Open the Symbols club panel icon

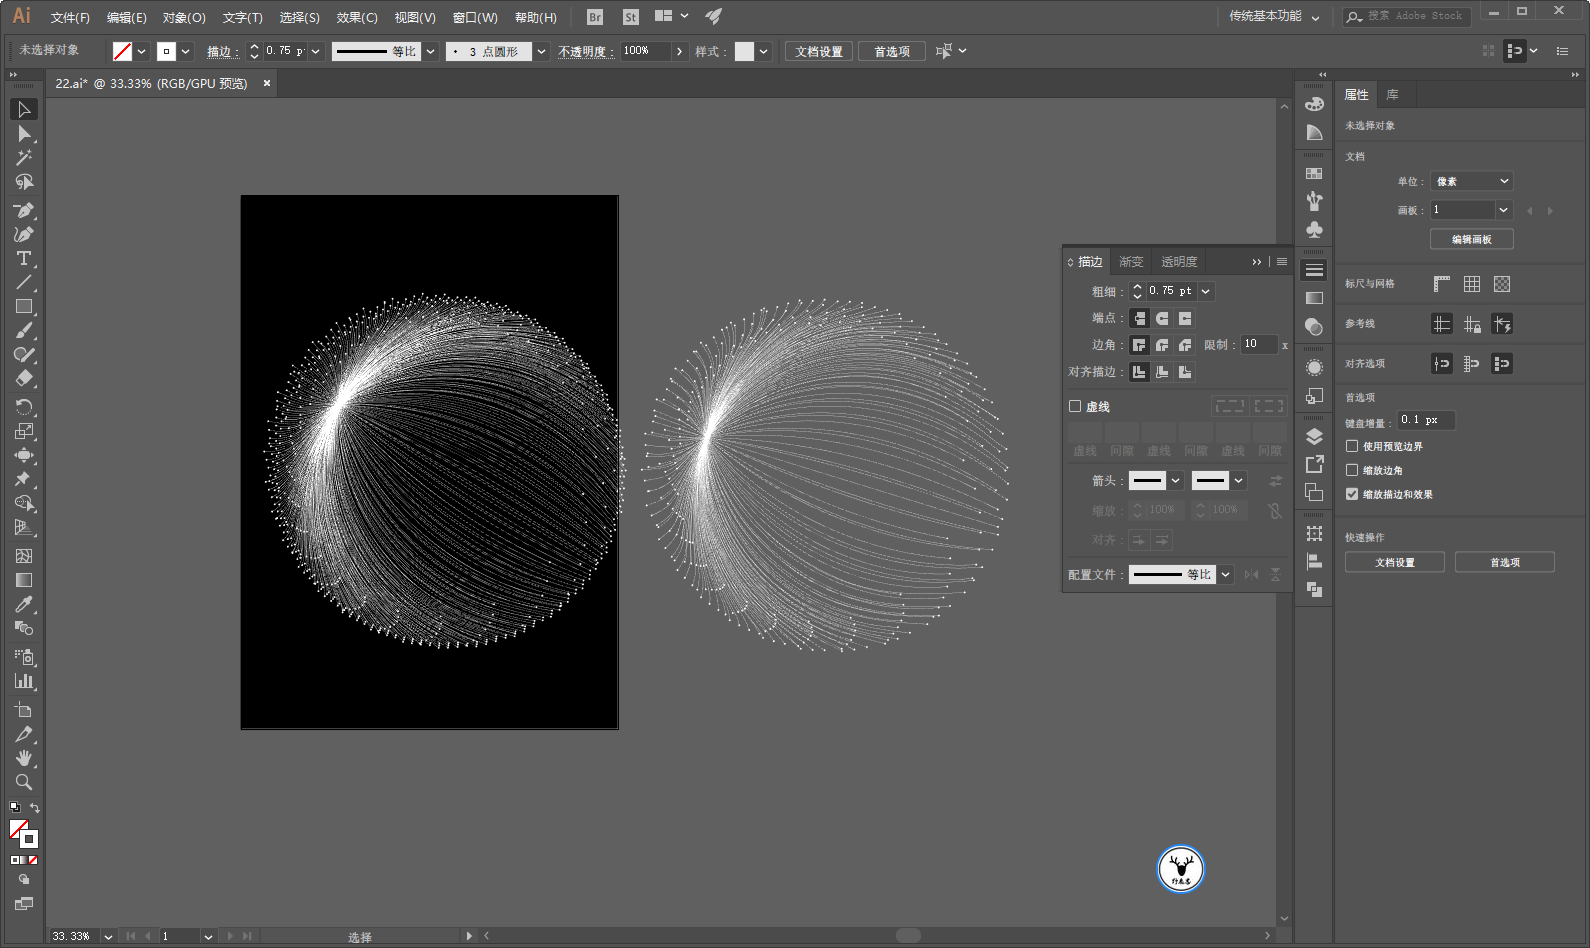coord(1314,229)
